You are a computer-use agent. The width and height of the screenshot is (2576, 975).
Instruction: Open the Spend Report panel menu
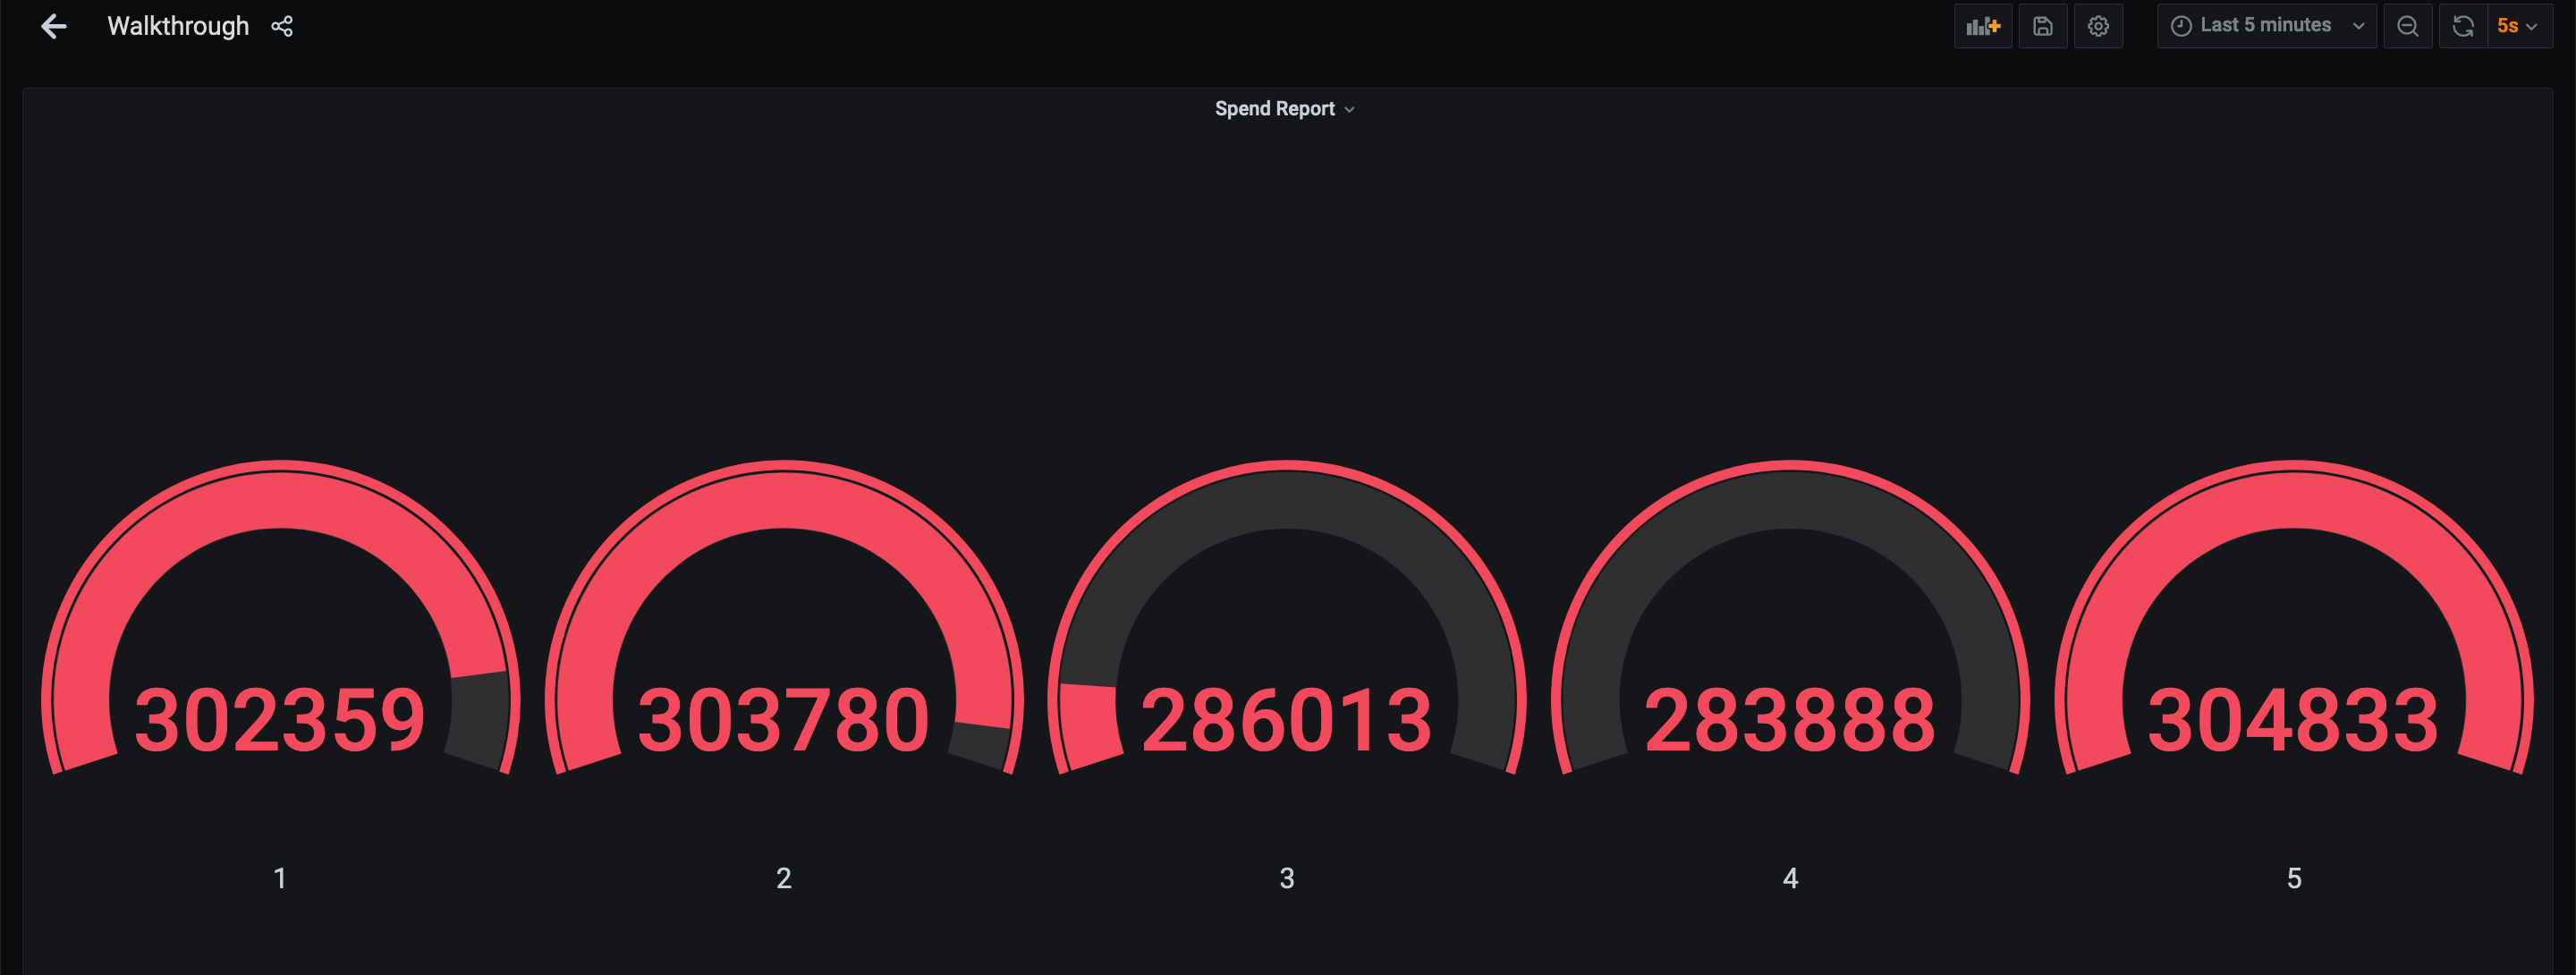(1349, 110)
